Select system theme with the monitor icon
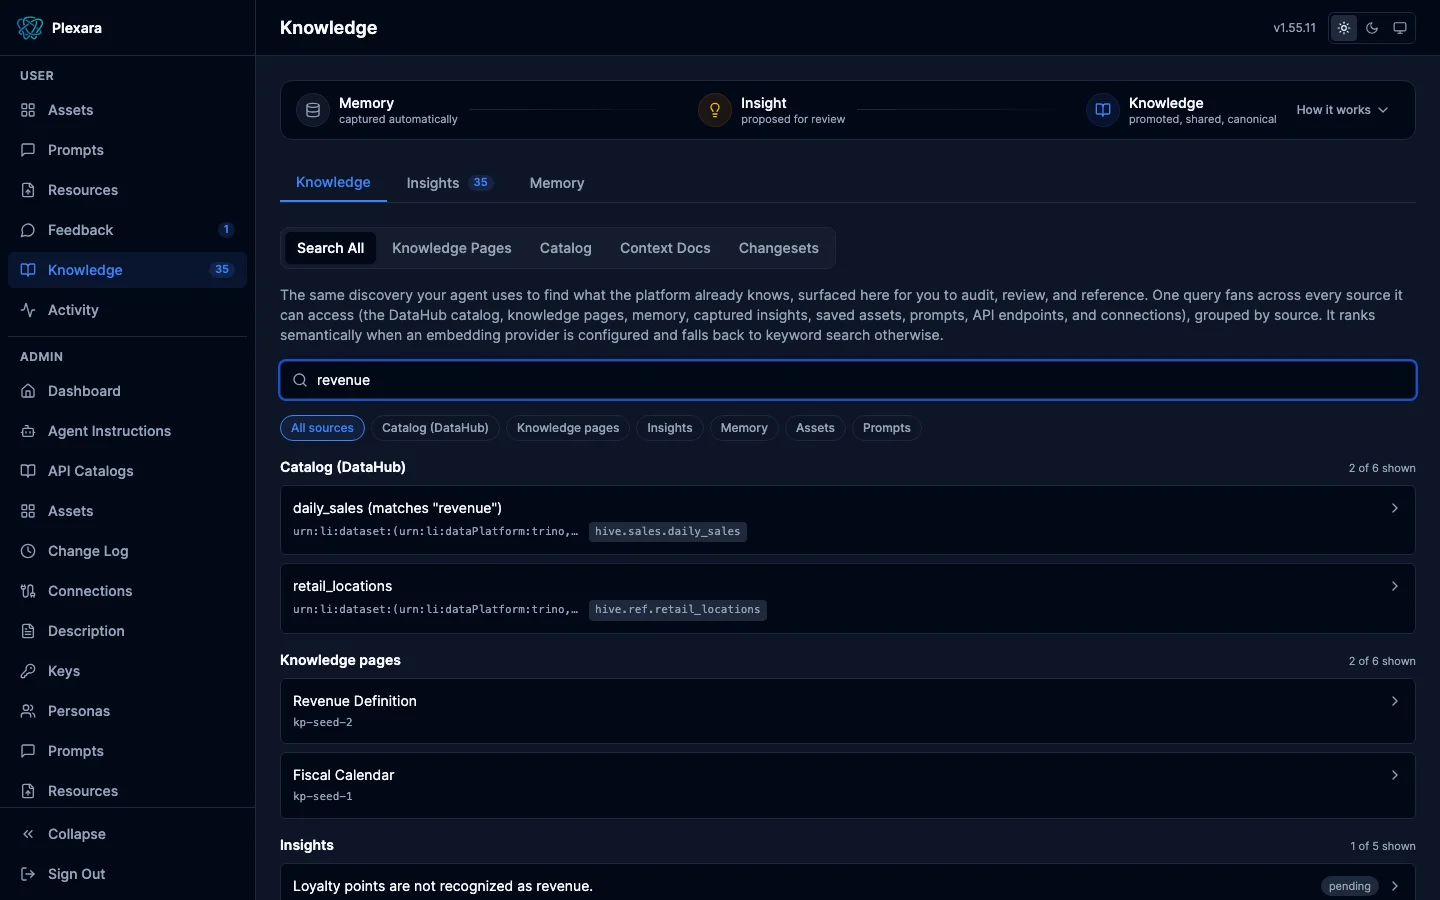This screenshot has height=900, width=1440. [1400, 28]
